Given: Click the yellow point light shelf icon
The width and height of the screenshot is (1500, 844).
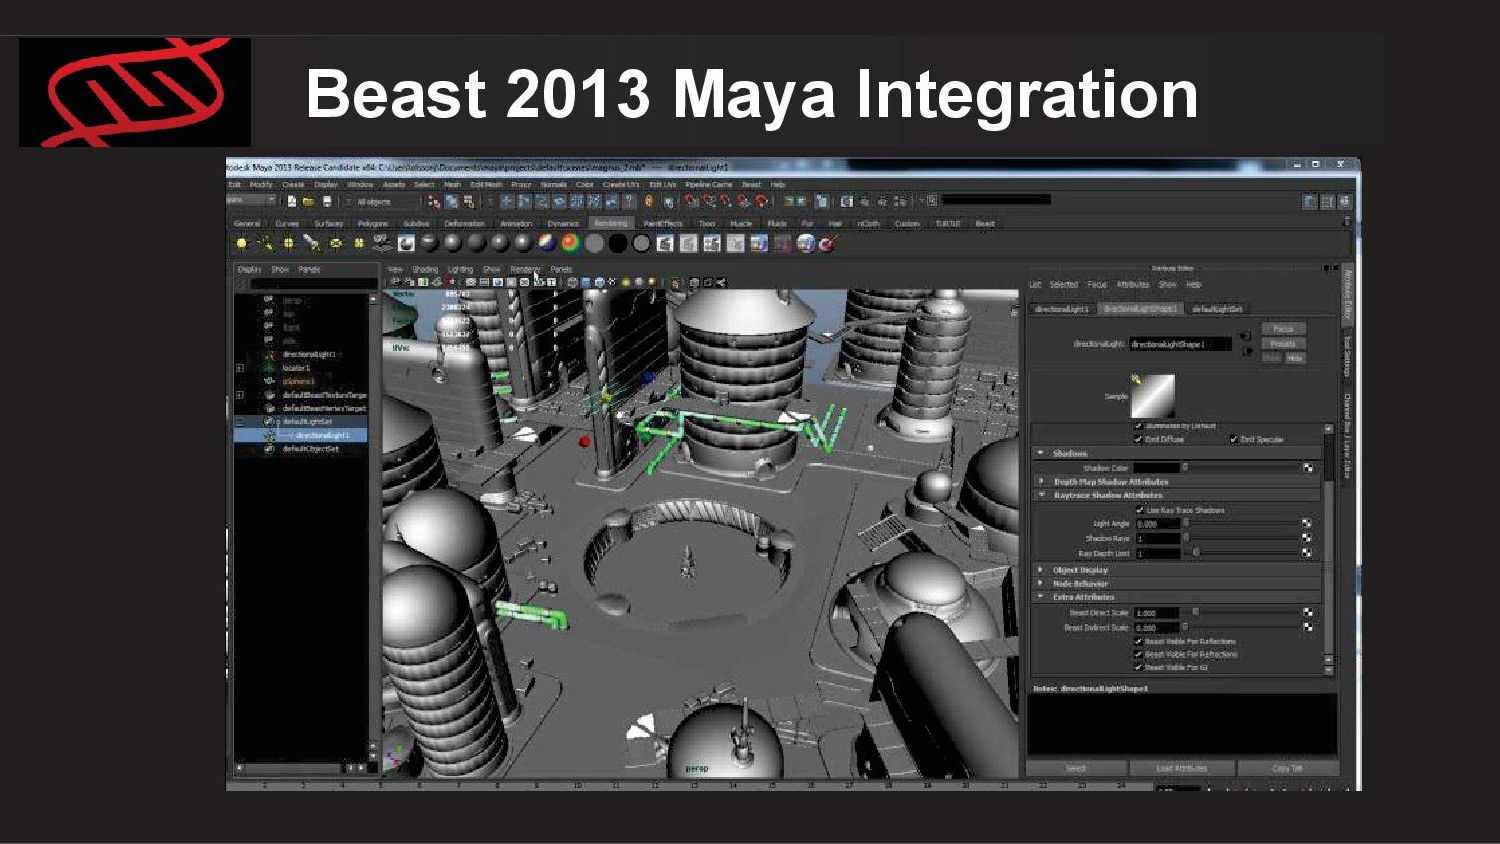Looking at the screenshot, I should pyautogui.click(x=241, y=243).
